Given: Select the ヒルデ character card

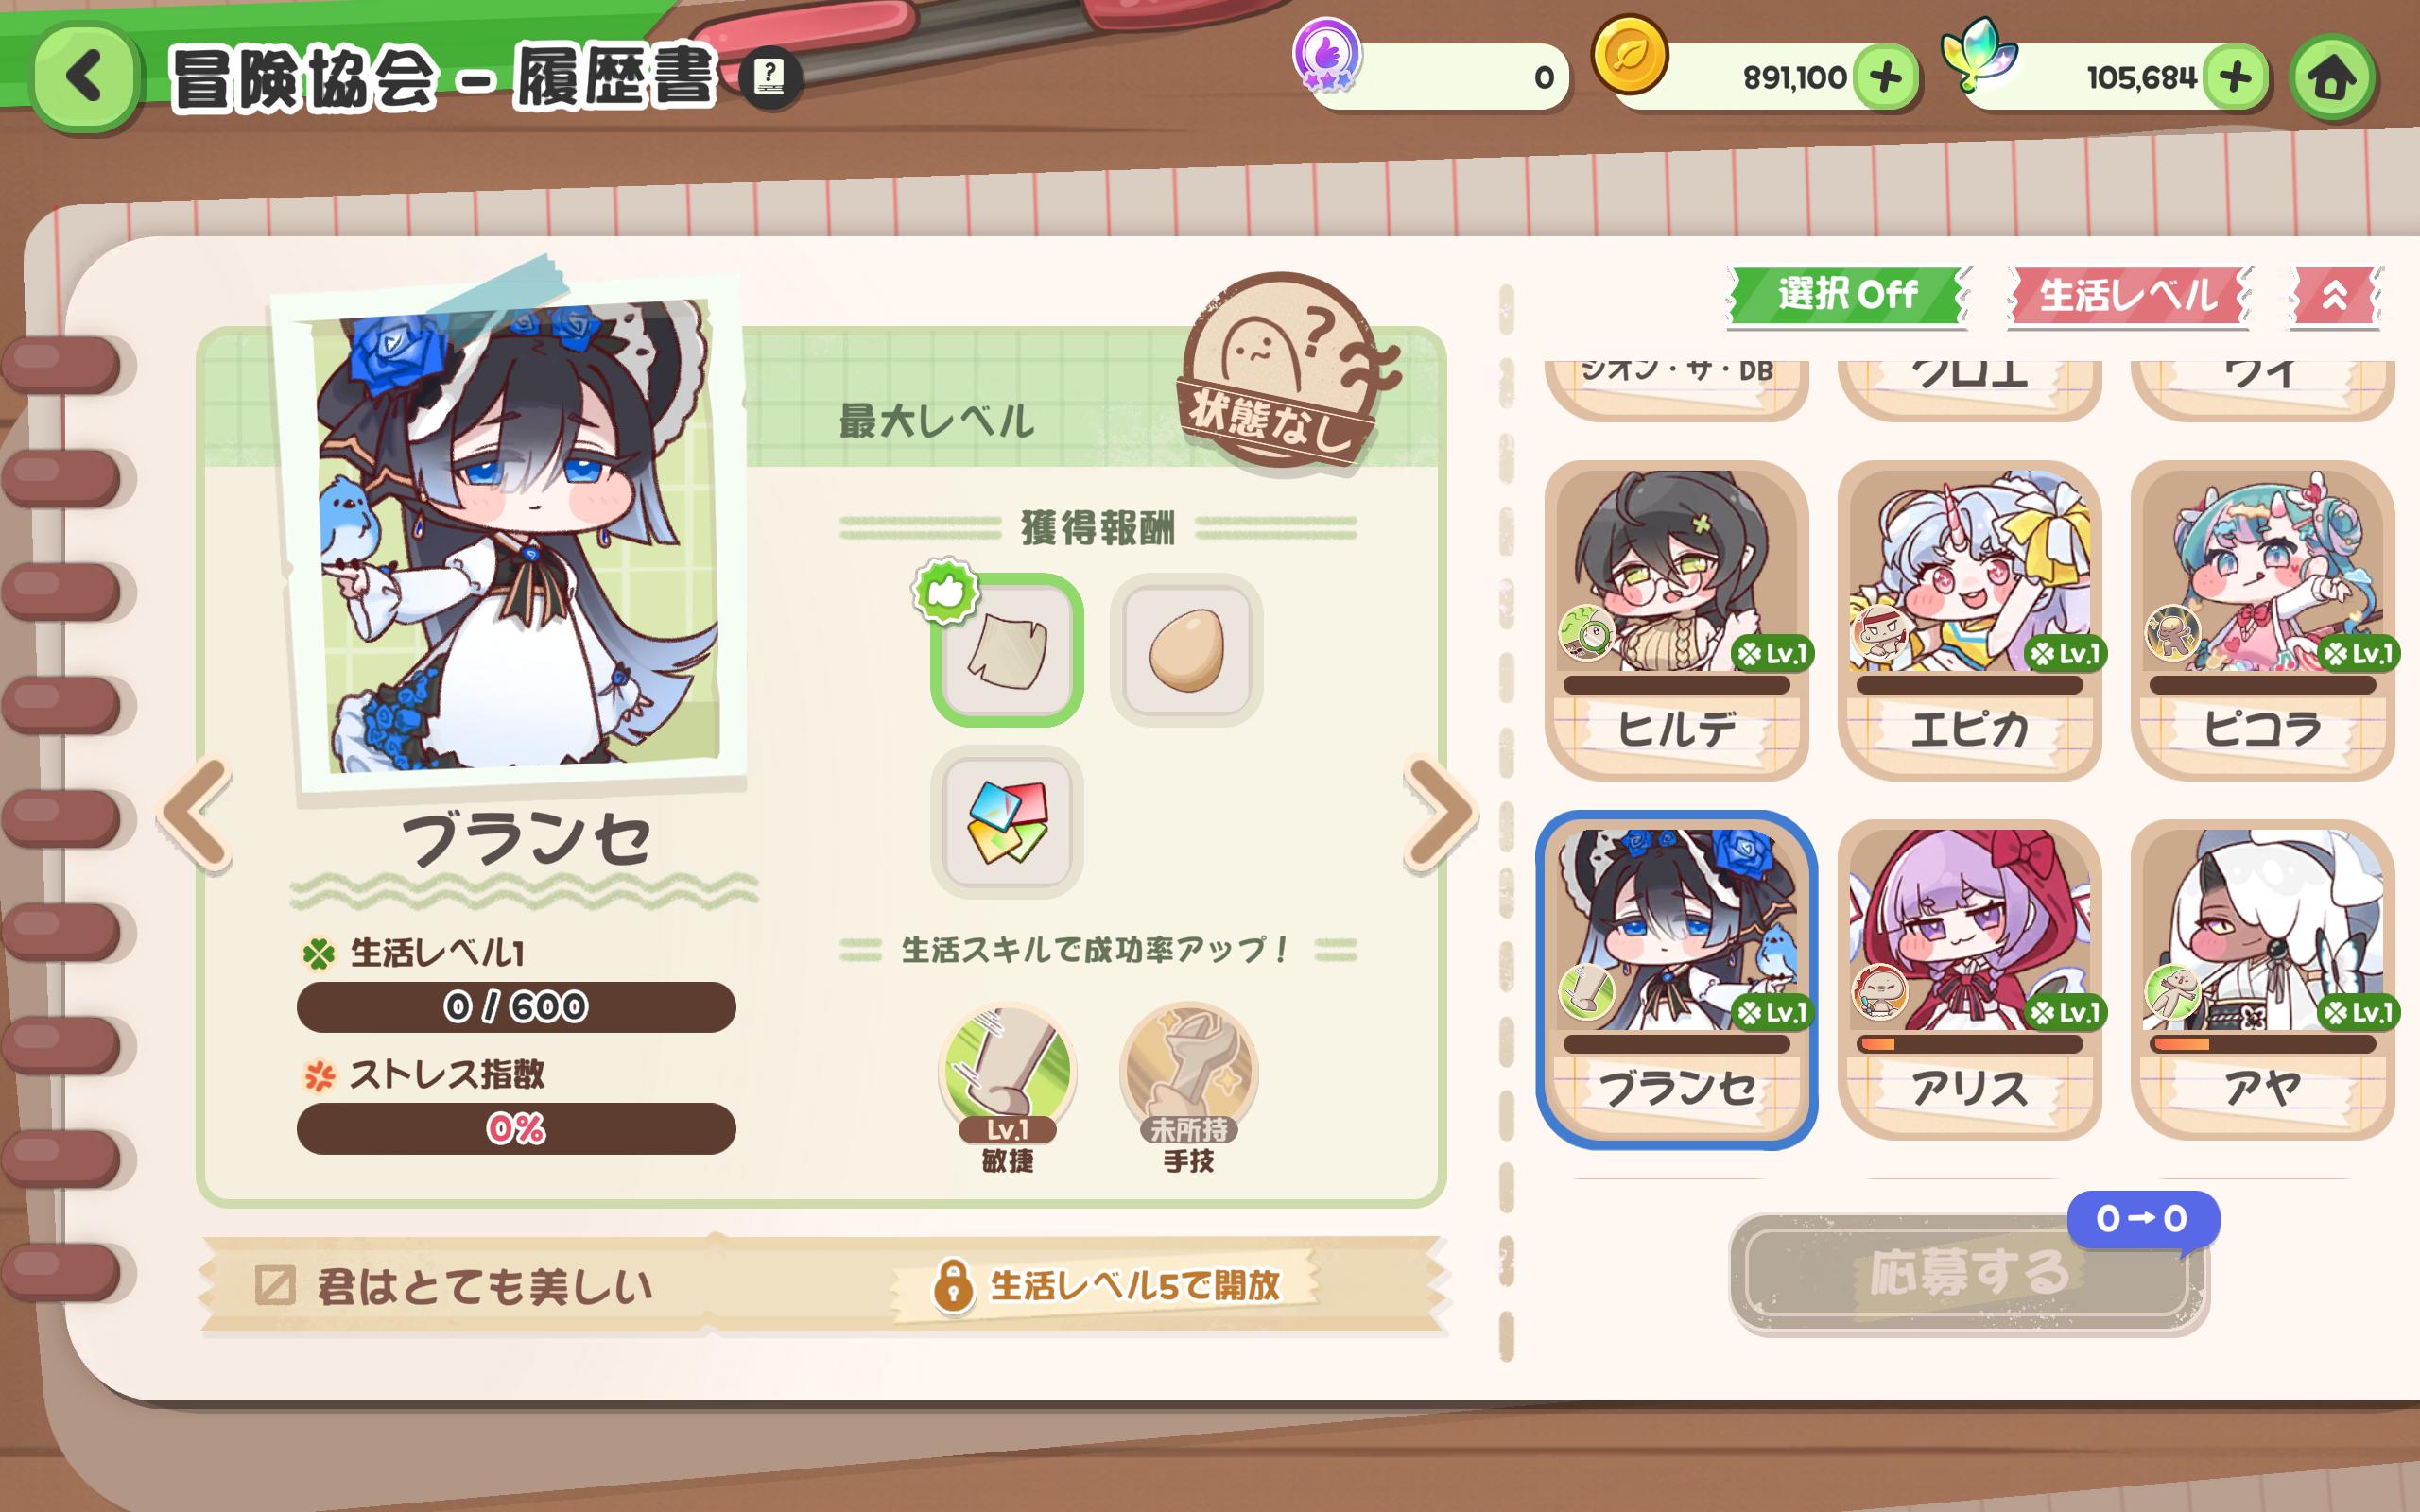Looking at the screenshot, I should [x=1676, y=620].
